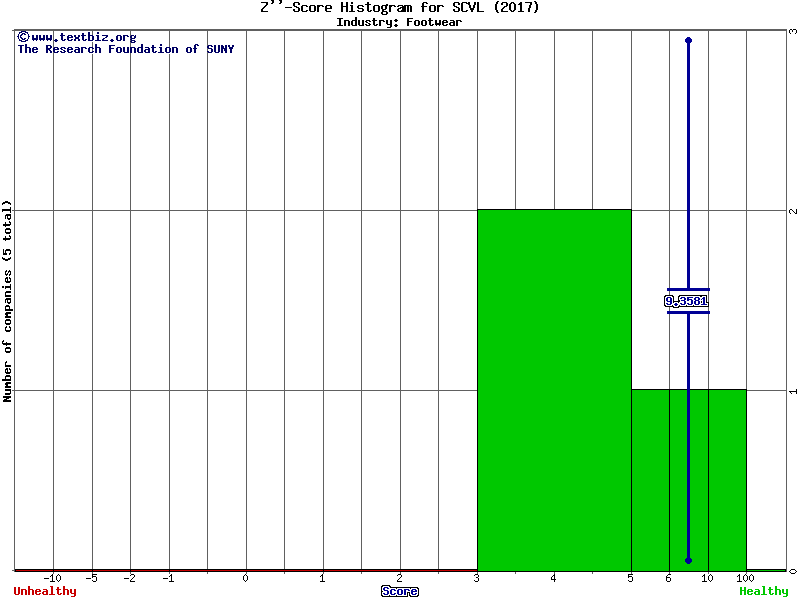This screenshot has height=600, width=800.
Task: Click the x-axis tick label "6"
Action: point(668,578)
